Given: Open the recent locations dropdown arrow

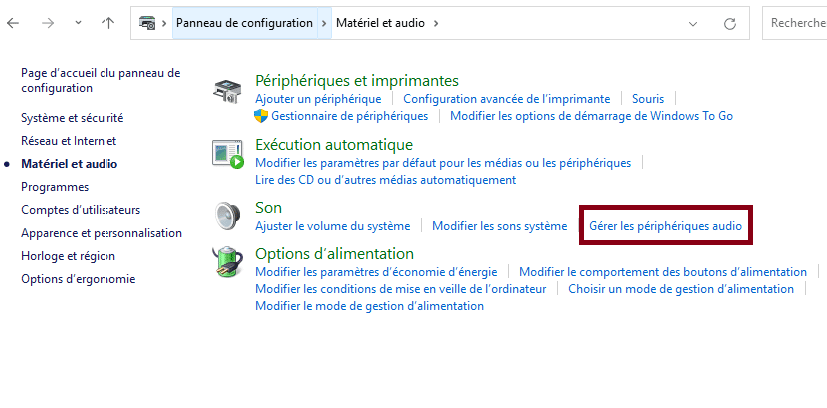Looking at the screenshot, I should [77, 22].
